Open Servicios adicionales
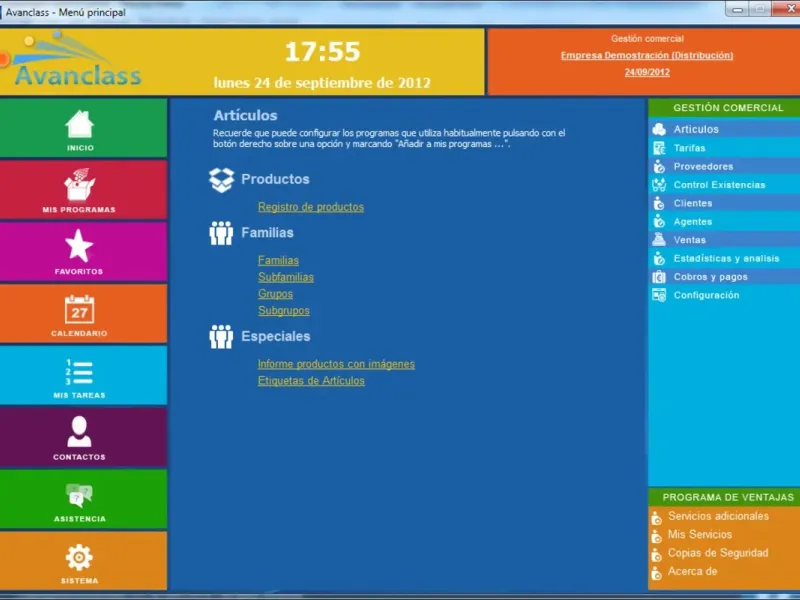Screen dimensions: 800x600 coord(718,516)
